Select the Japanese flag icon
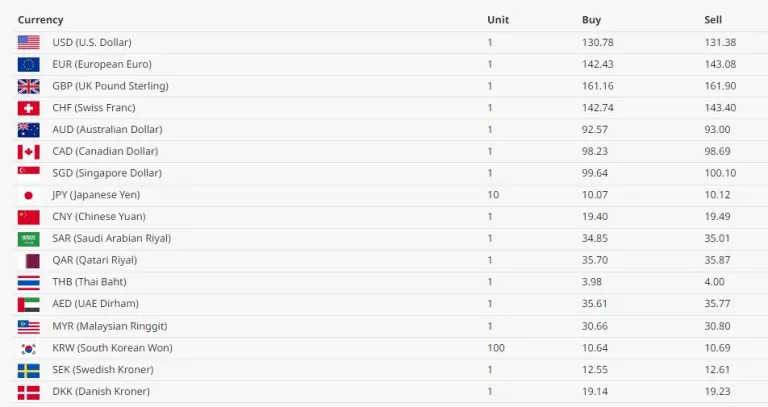 coord(28,195)
